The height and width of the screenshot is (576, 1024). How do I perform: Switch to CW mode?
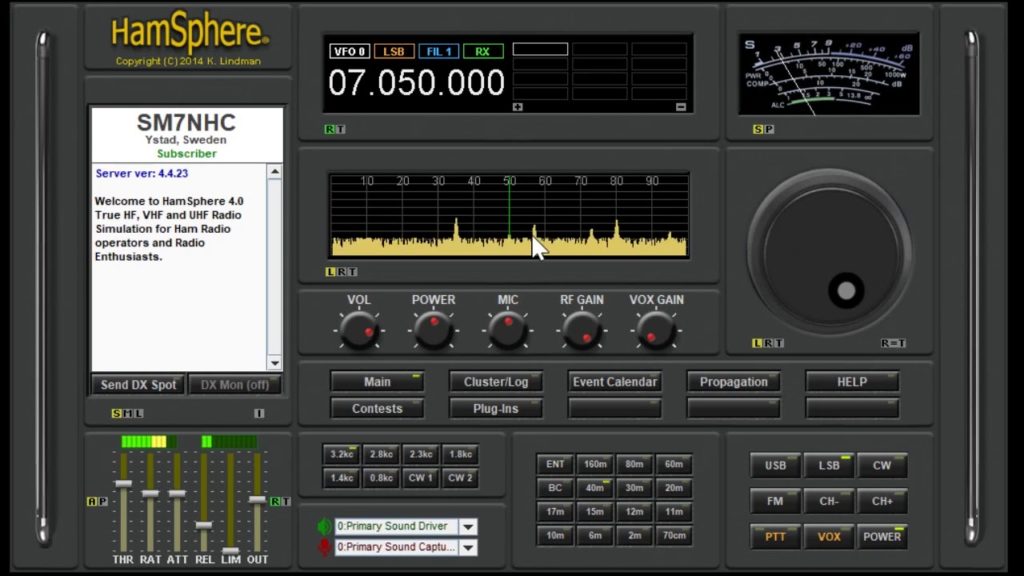coord(882,466)
